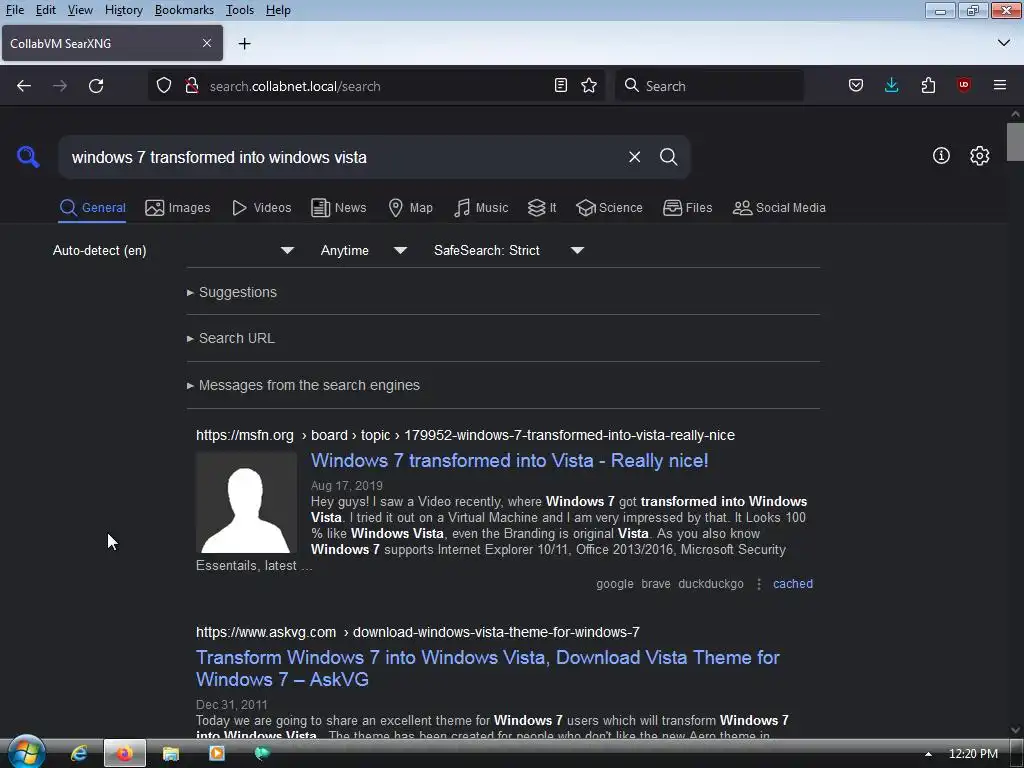Submit search with magnifier button
The height and width of the screenshot is (768, 1024).
coord(668,157)
